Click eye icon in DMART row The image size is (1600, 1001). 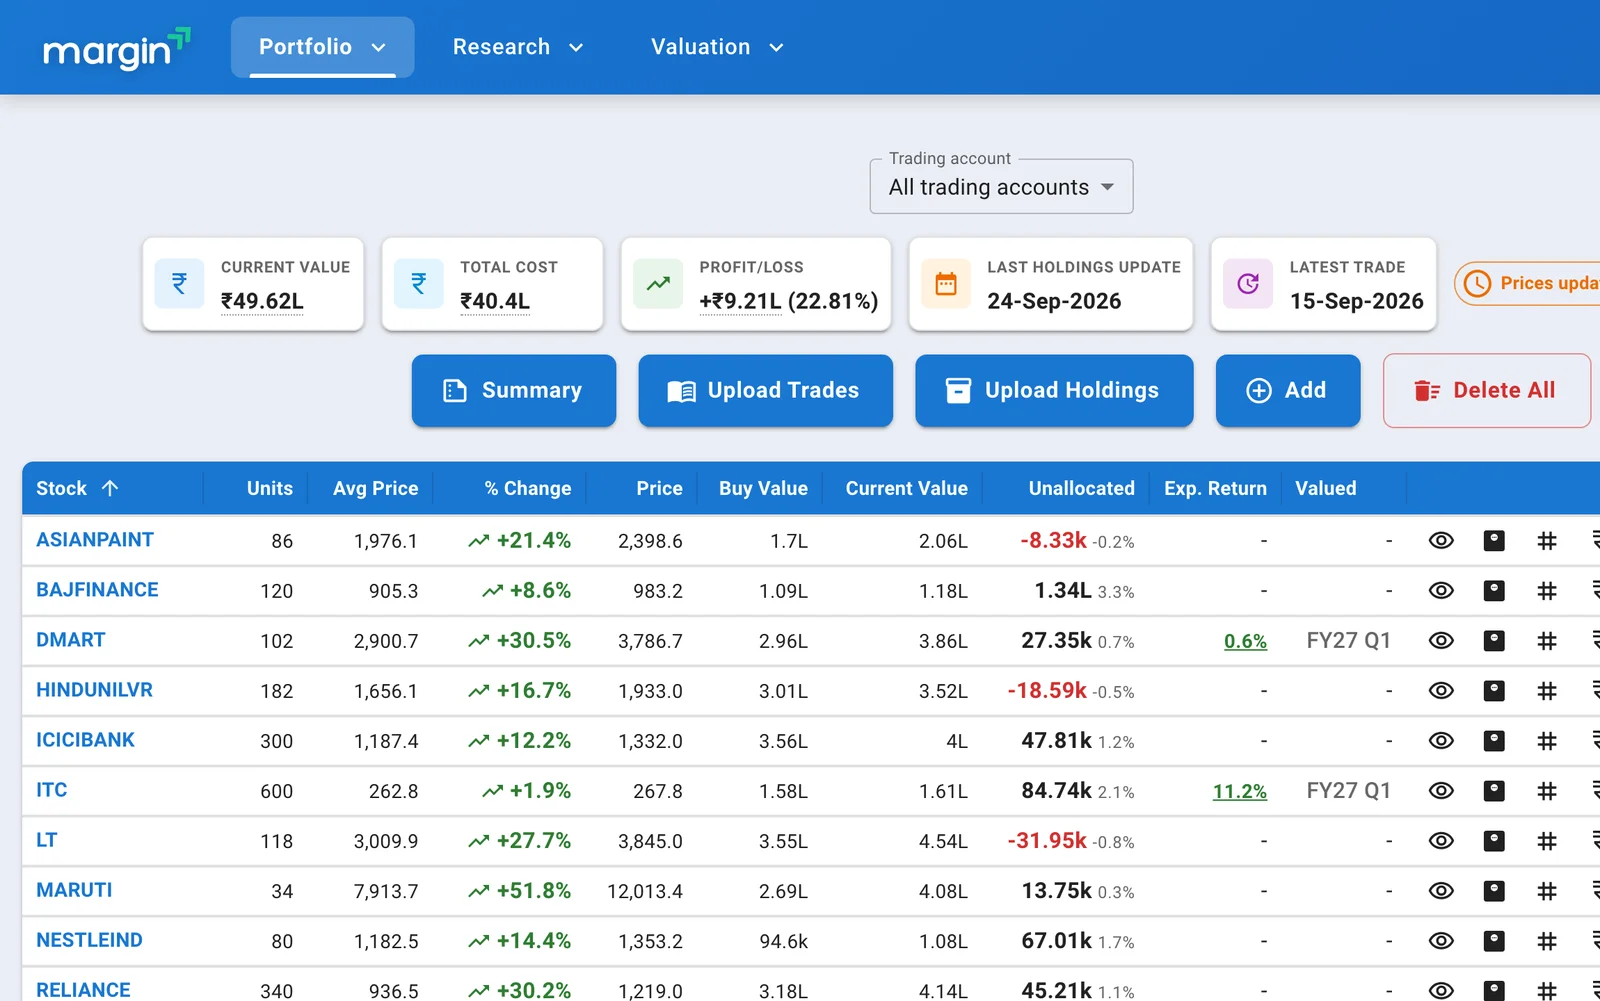pos(1441,641)
